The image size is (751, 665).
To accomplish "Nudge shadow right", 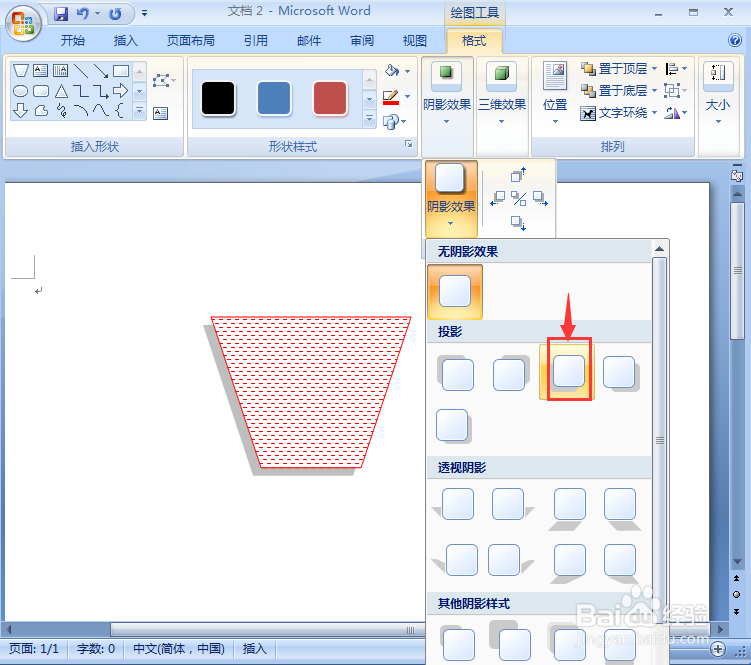I will tap(540, 198).
